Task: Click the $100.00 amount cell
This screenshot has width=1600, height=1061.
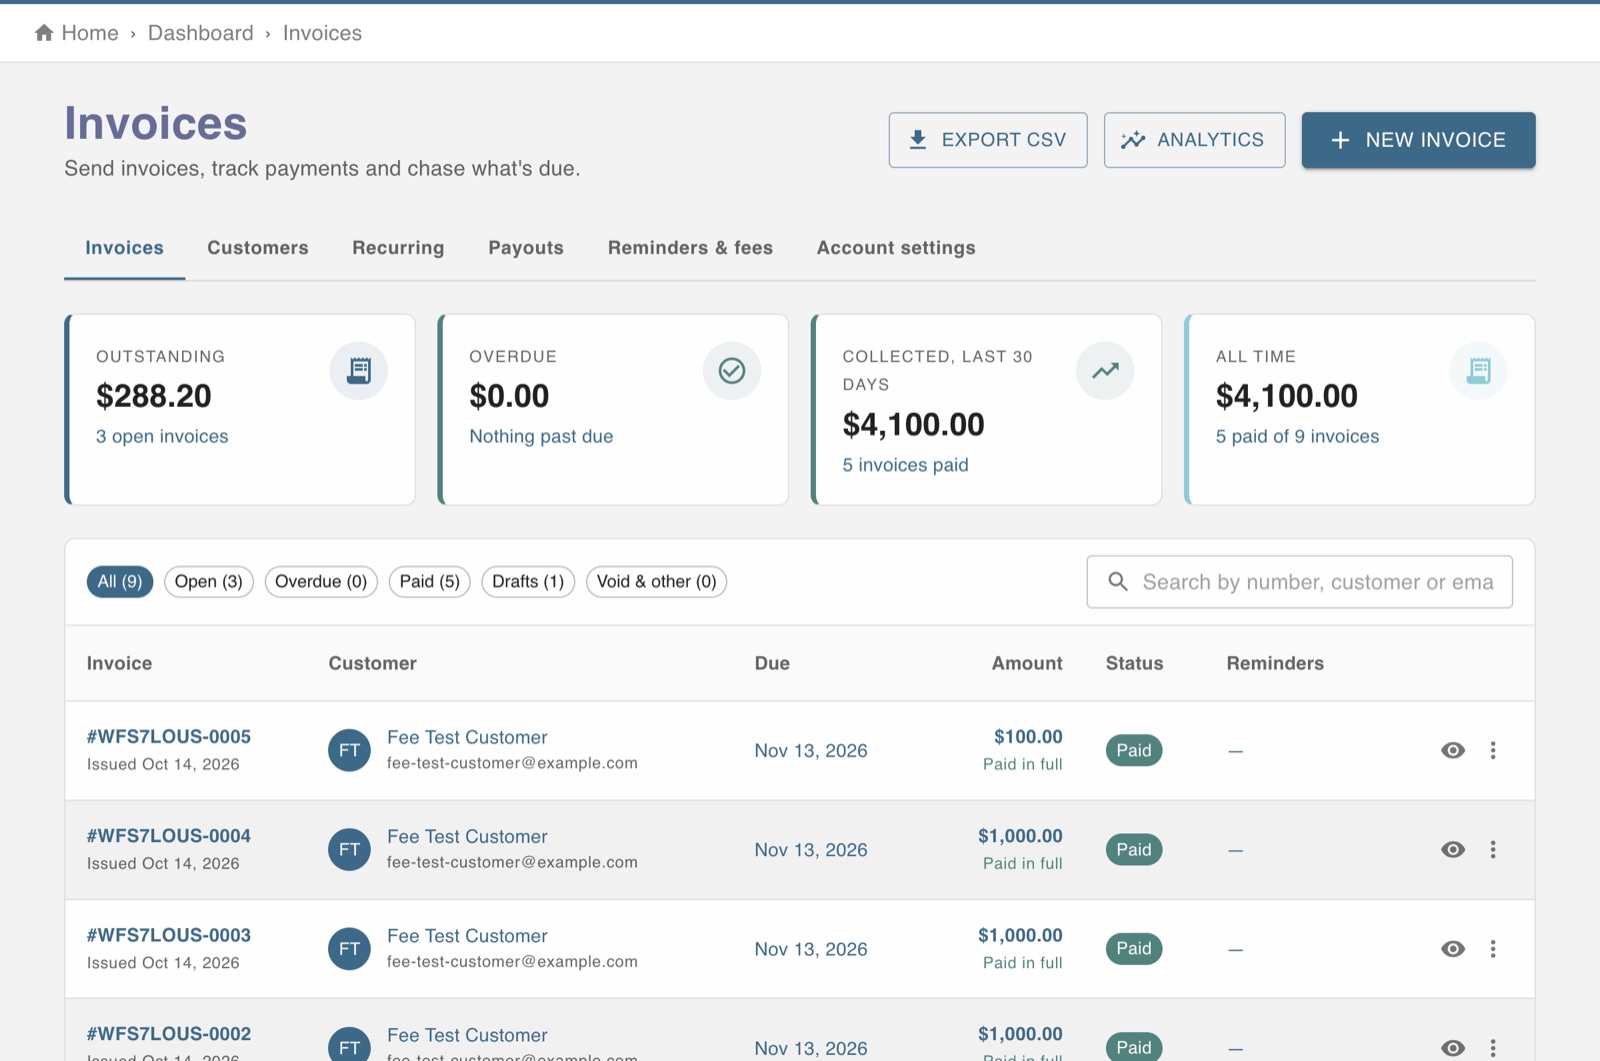Action: [1028, 737]
